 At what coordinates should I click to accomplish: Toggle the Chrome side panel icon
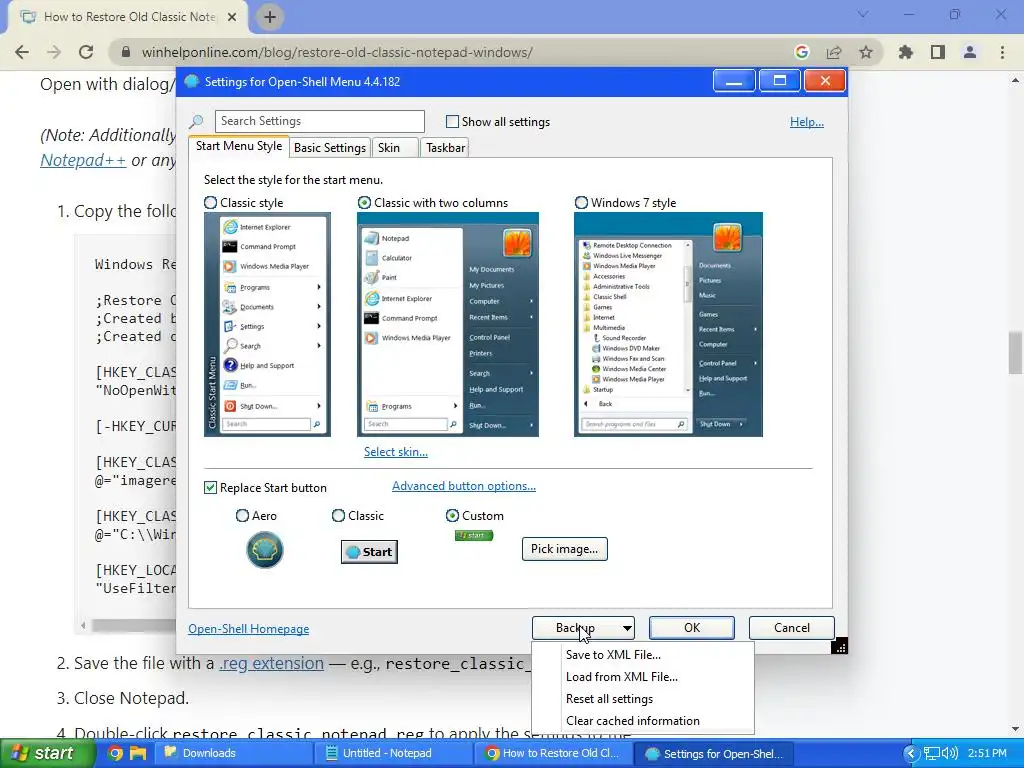pyautogui.click(x=938, y=52)
